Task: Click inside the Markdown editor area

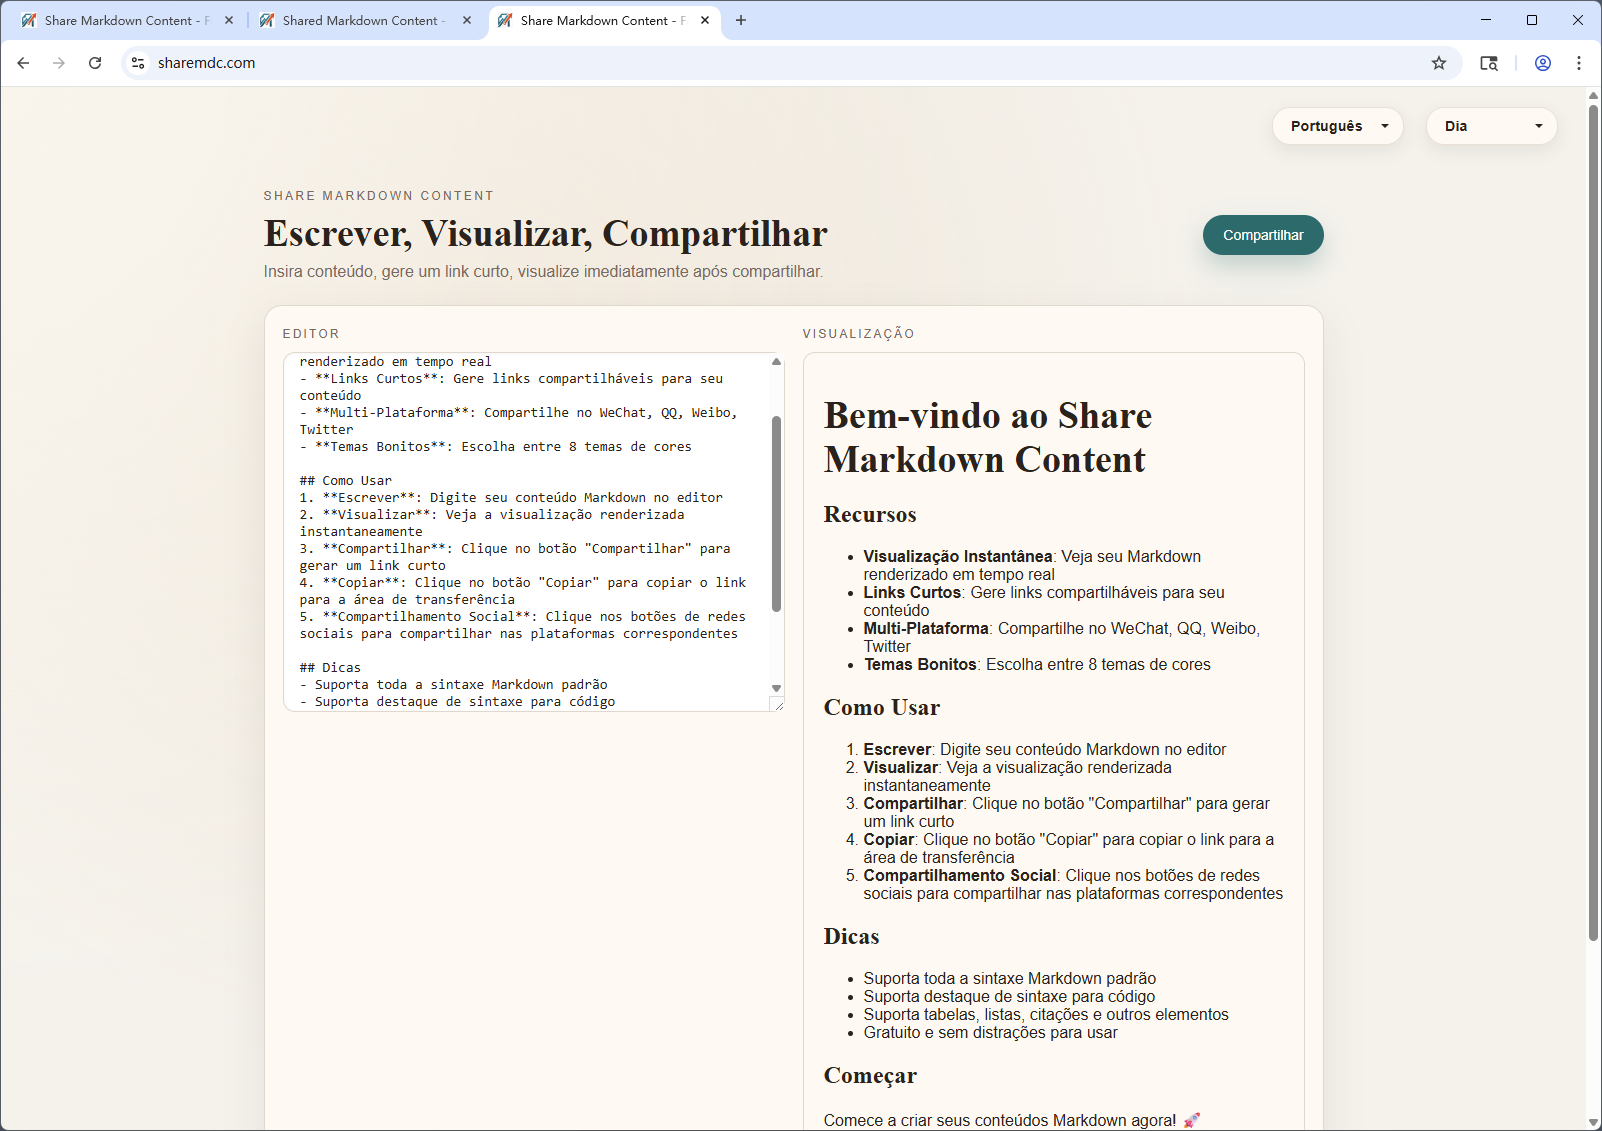Action: (520, 530)
